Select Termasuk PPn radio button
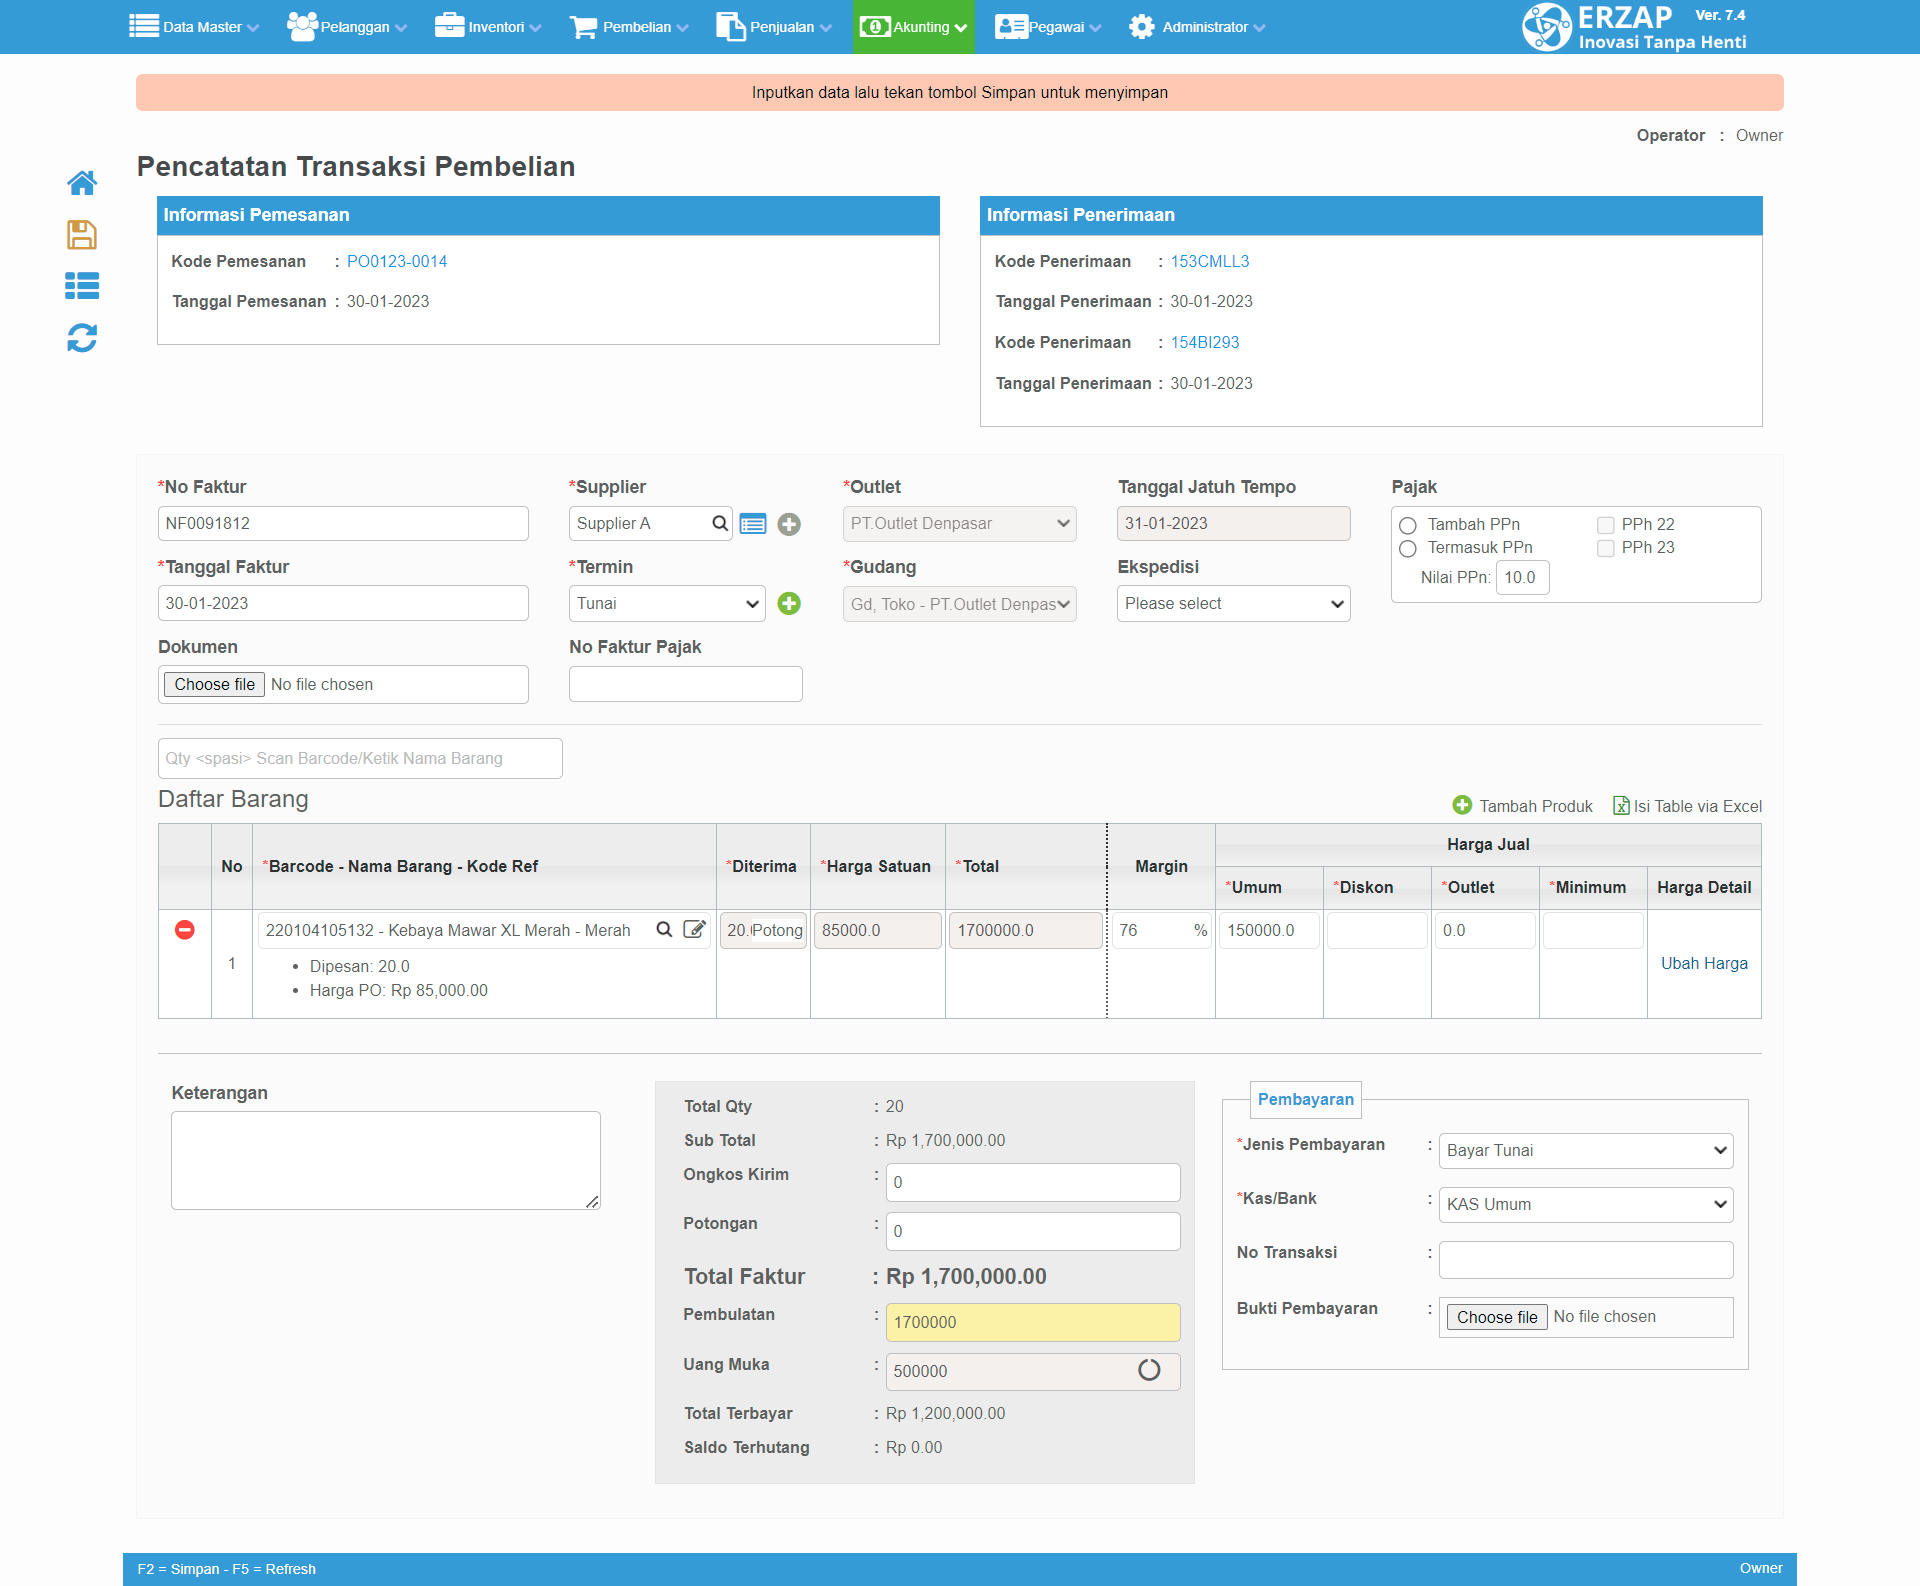 [x=1408, y=548]
